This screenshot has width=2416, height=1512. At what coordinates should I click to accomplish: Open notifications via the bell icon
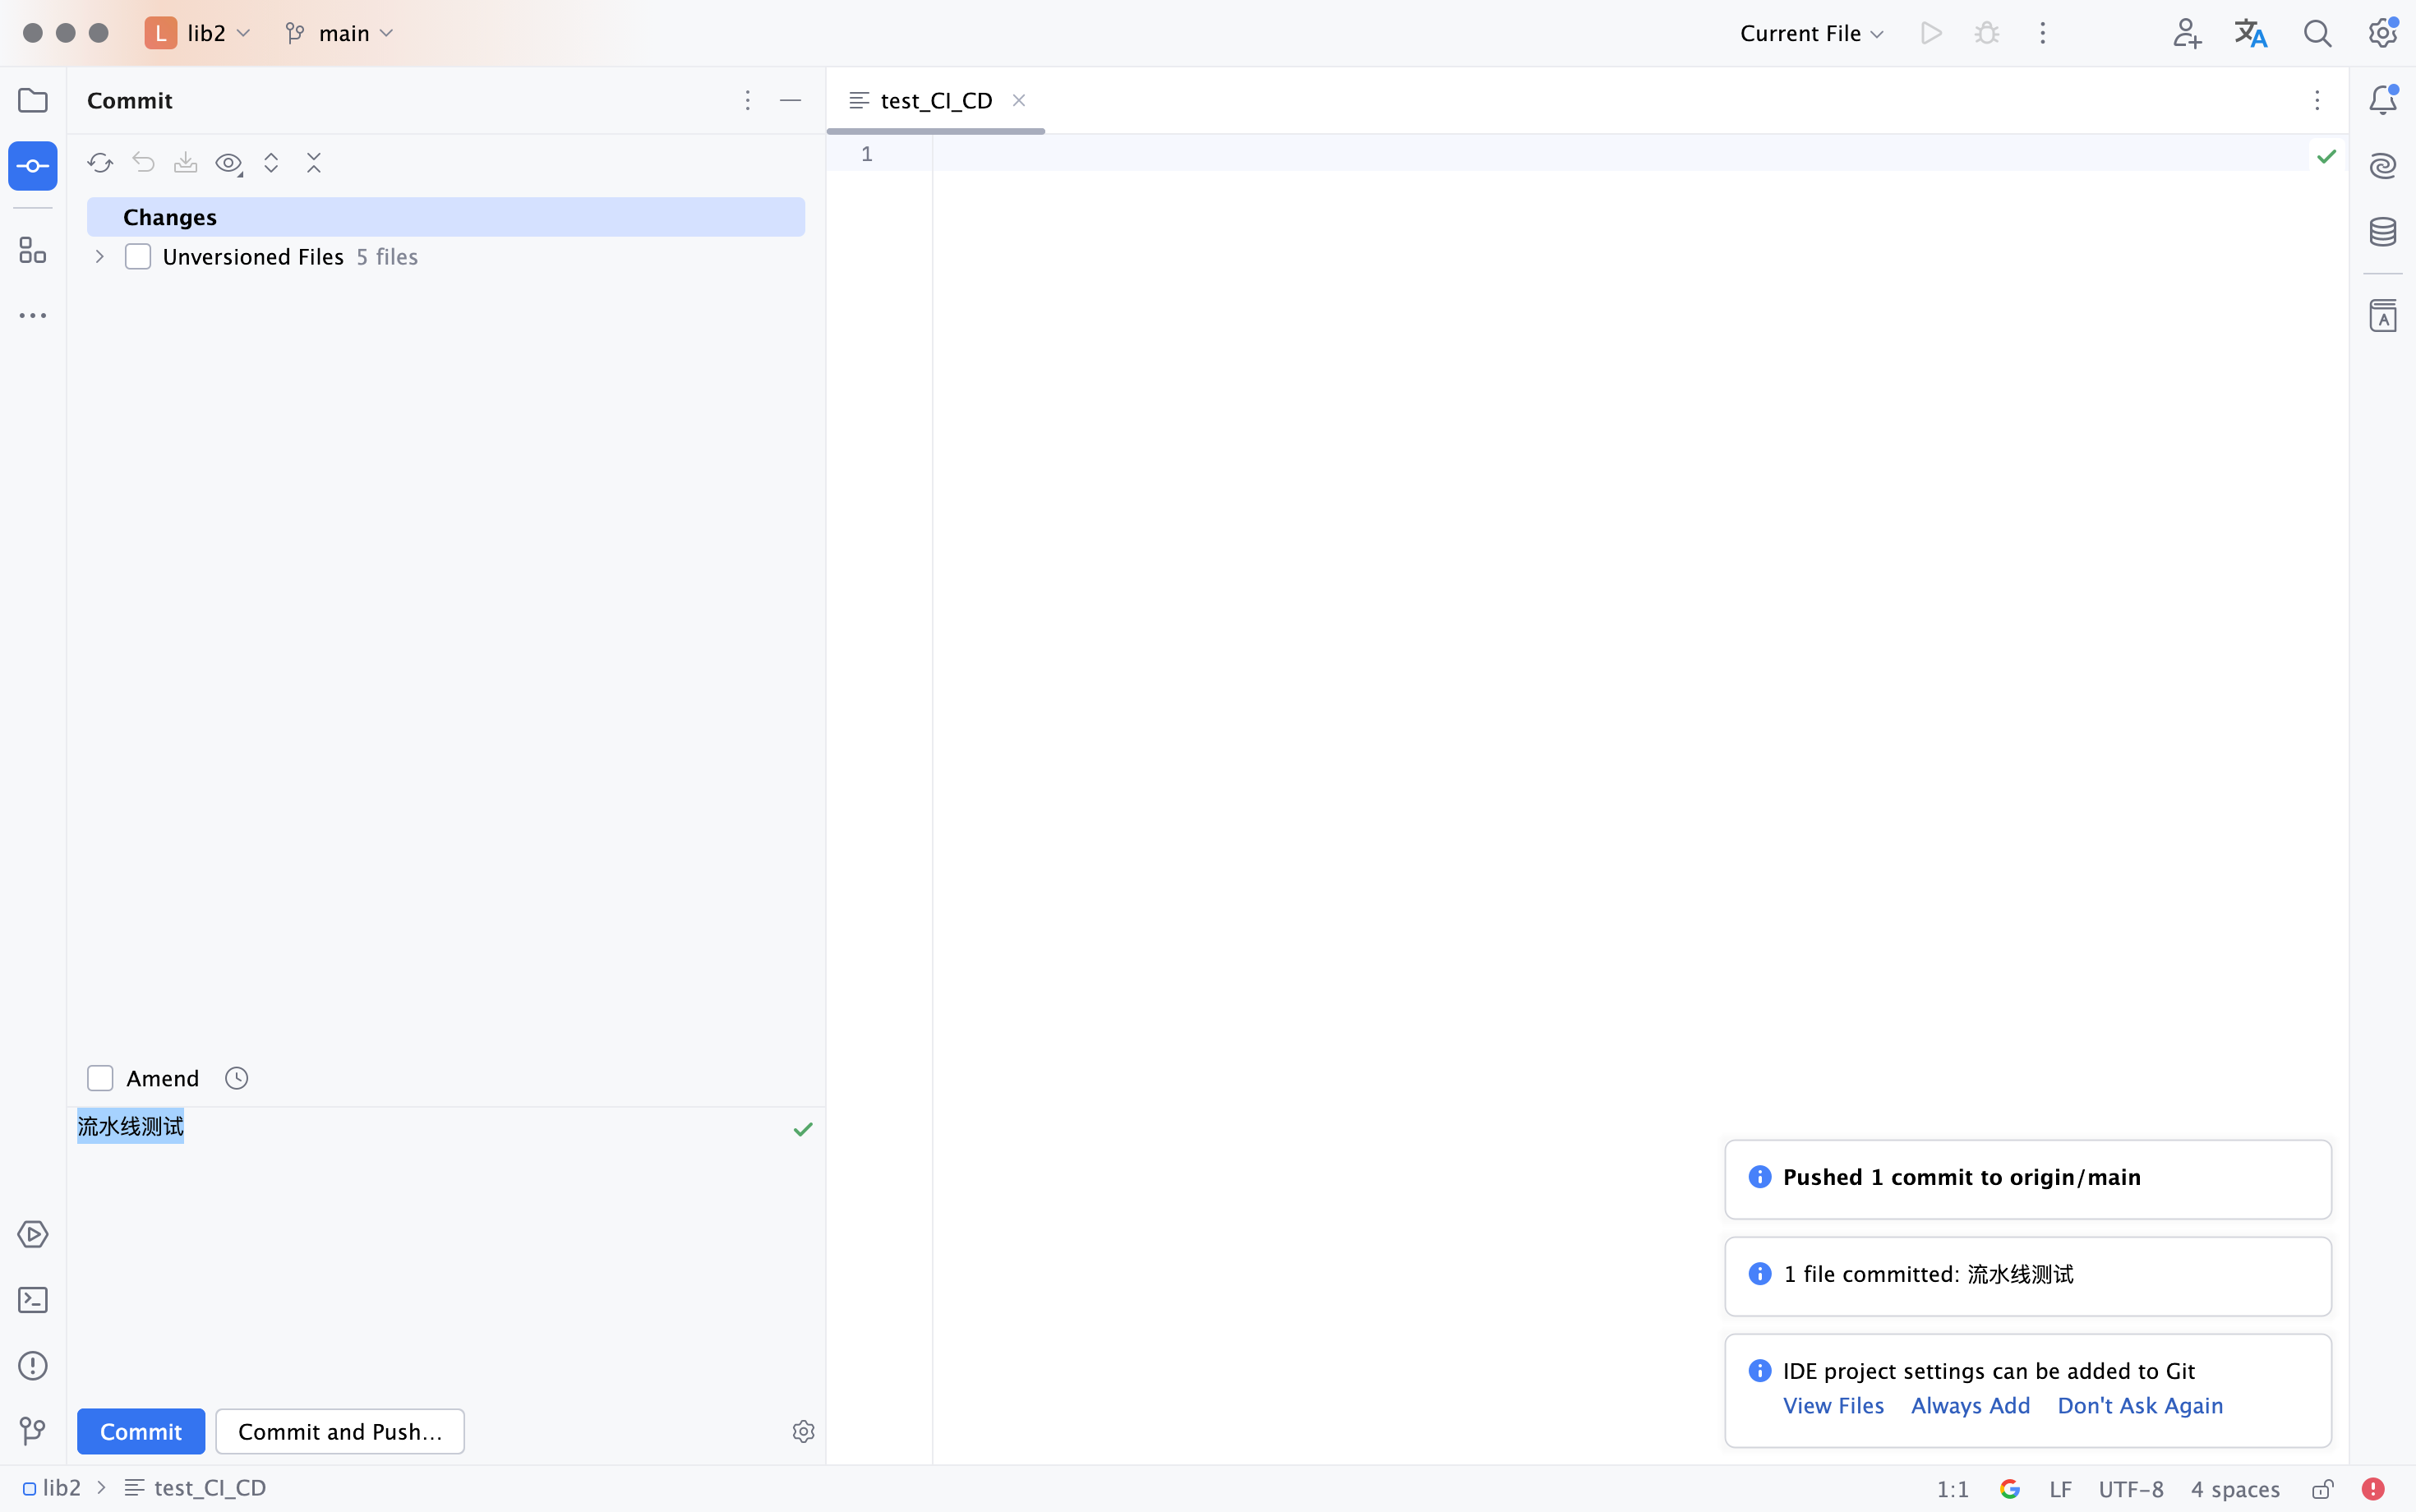[x=2384, y=100]
